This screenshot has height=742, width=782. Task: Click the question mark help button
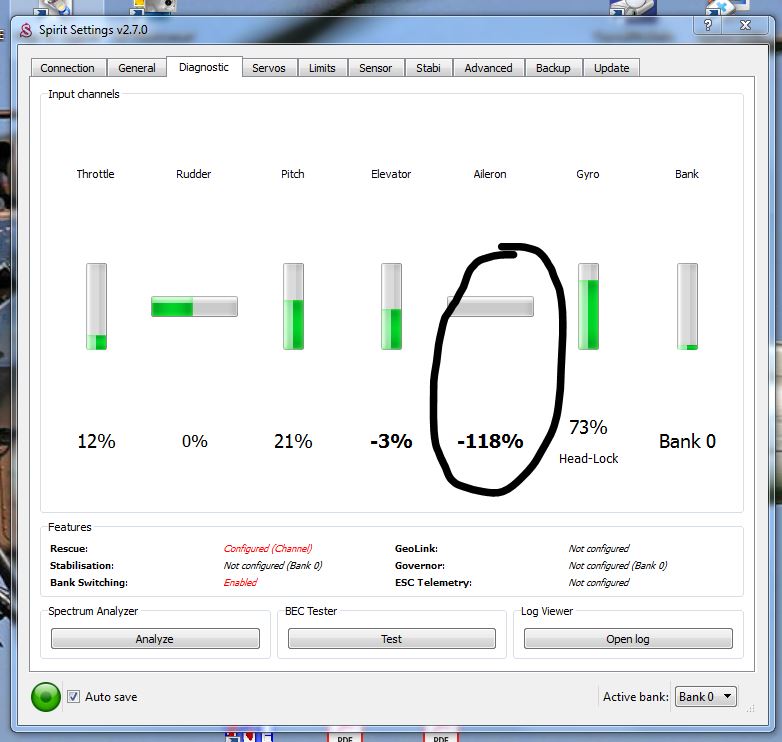[708, 26]
